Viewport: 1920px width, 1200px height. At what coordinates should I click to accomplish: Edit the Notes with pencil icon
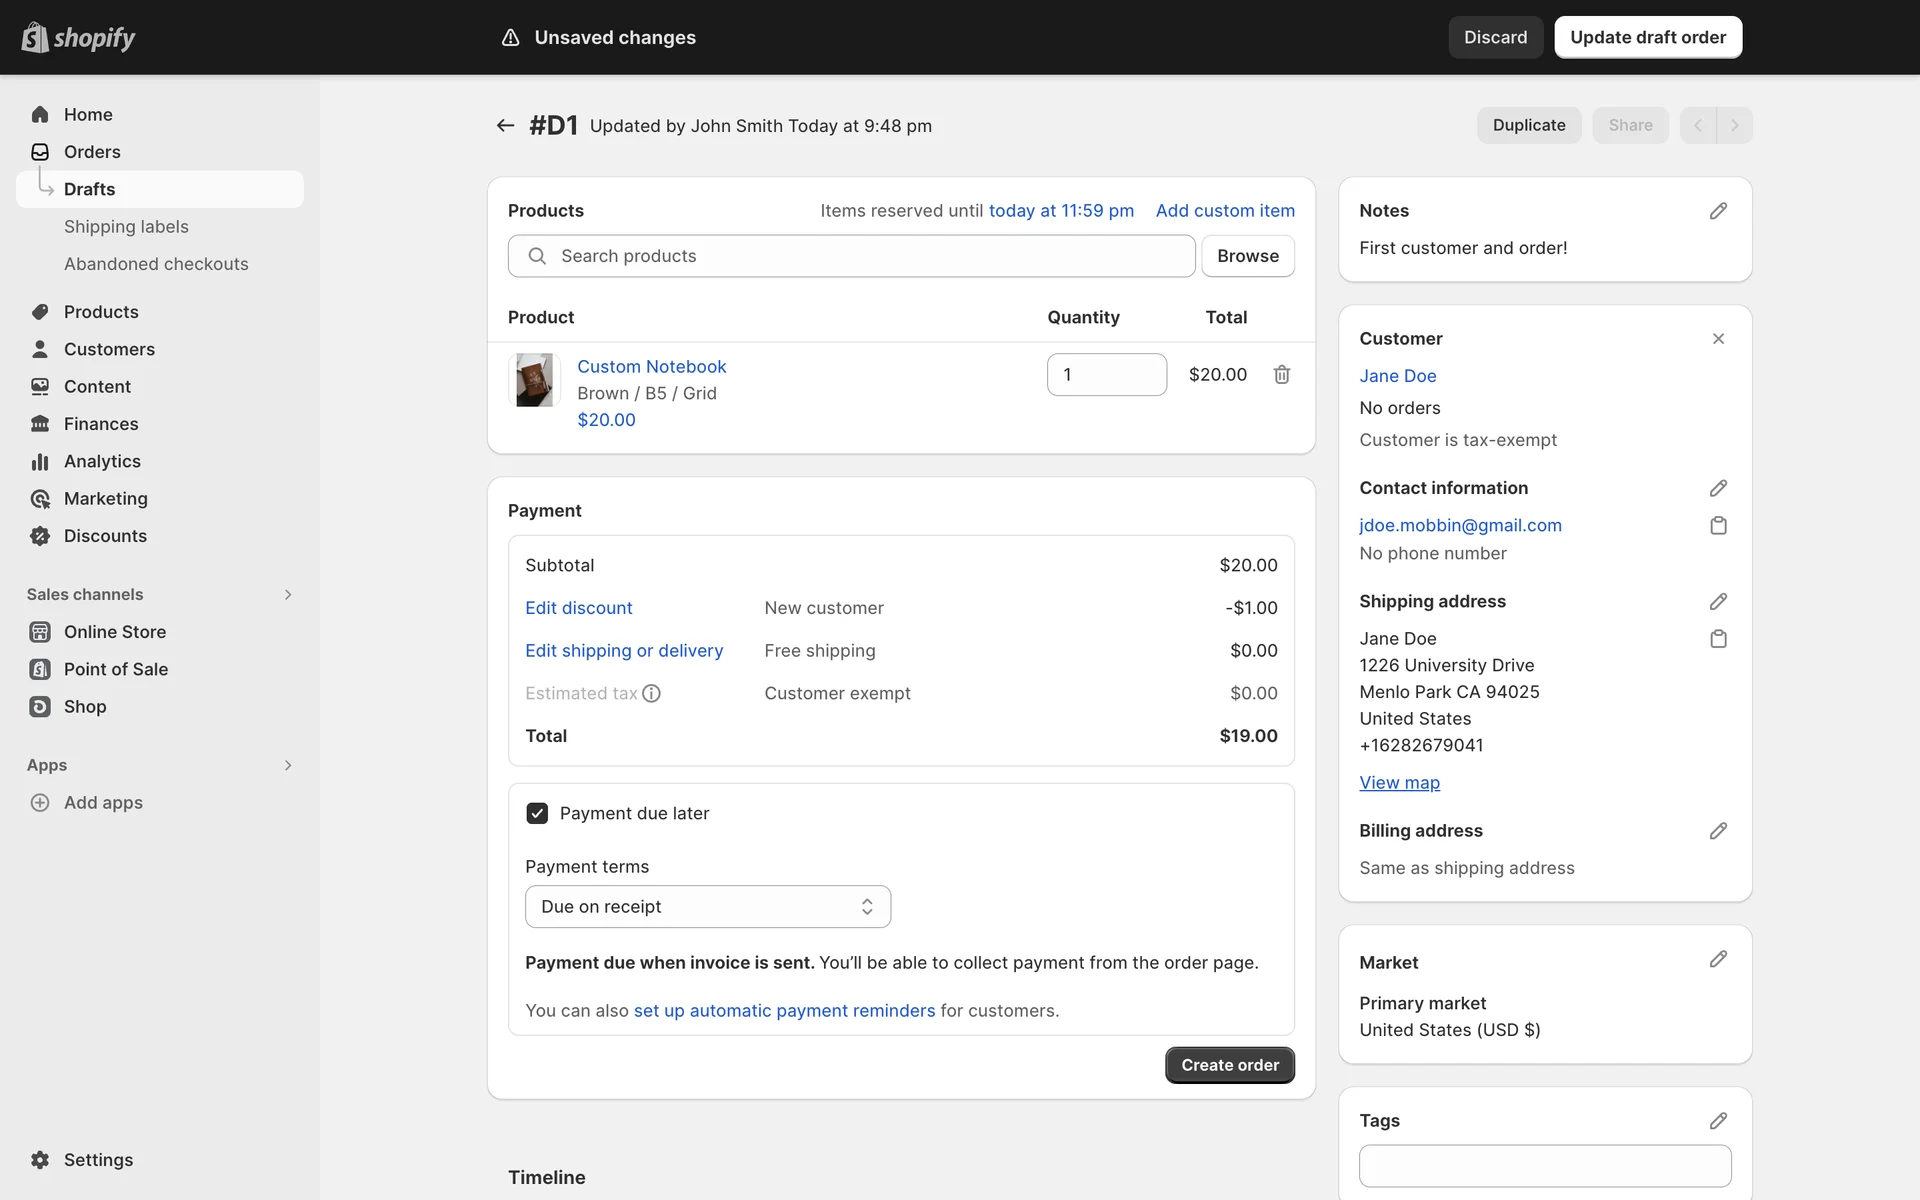click(x=1718, y=211)
